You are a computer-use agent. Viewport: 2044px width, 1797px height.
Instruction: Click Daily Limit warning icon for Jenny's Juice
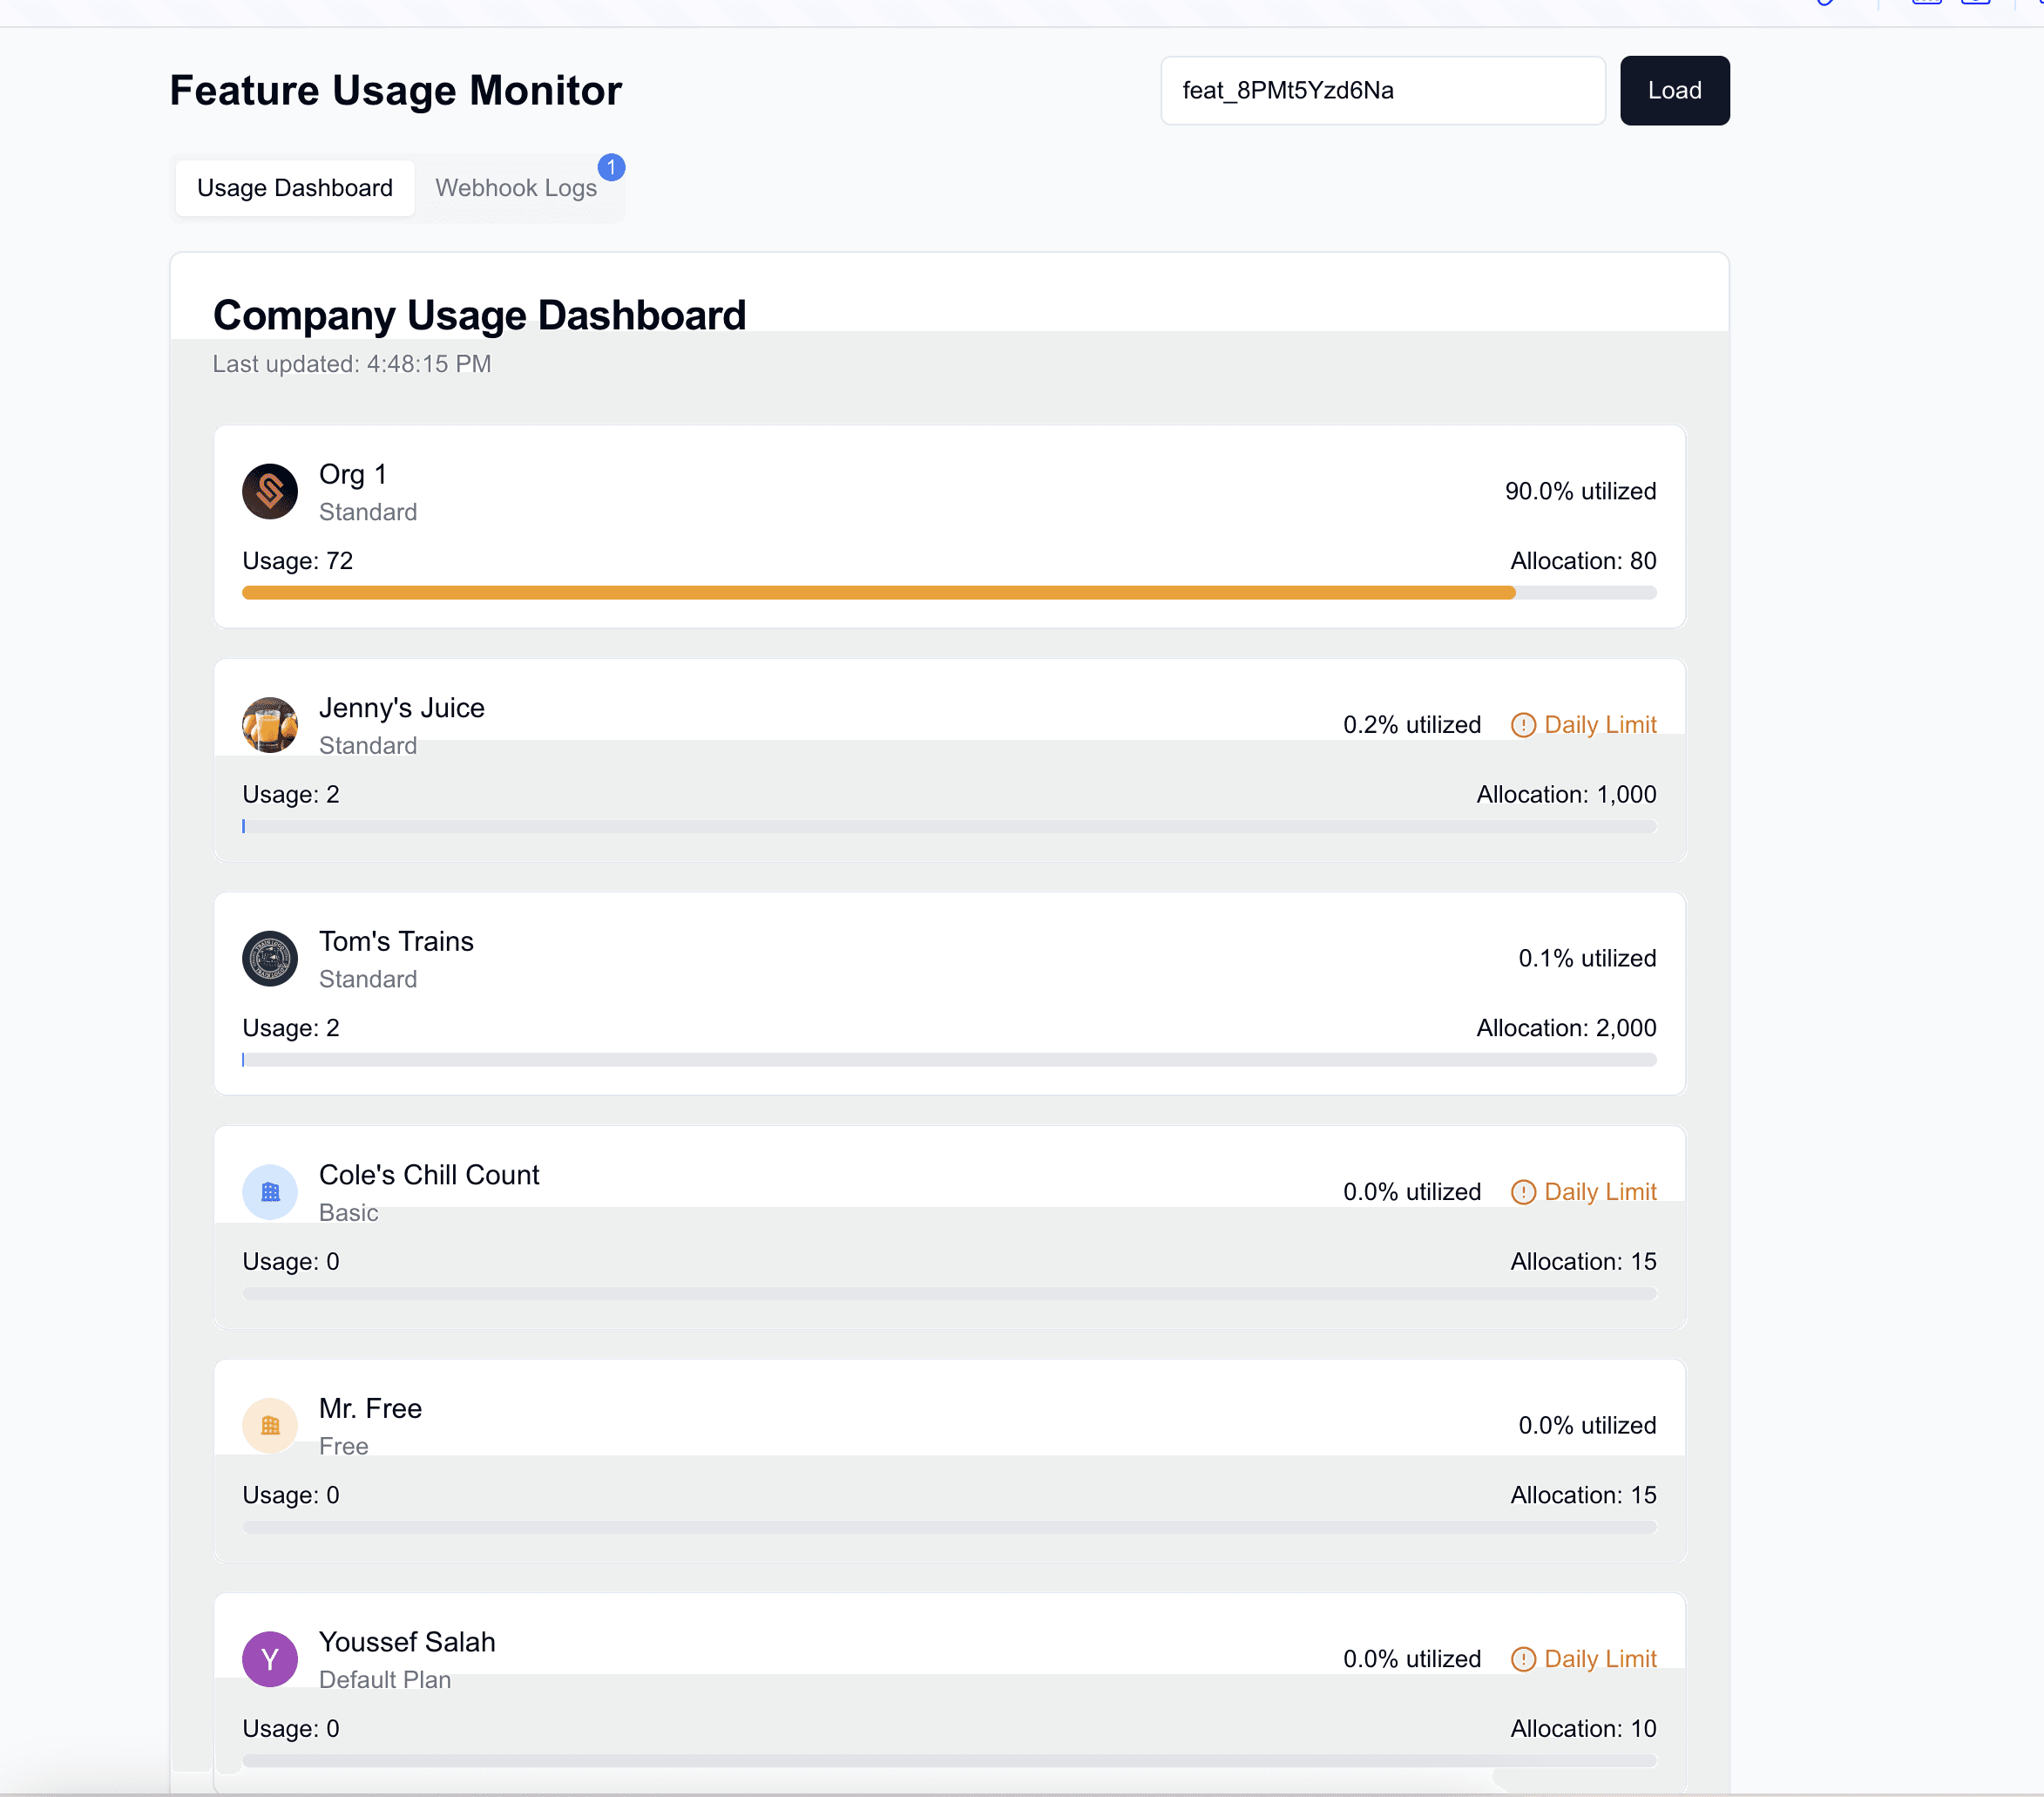1522,725
